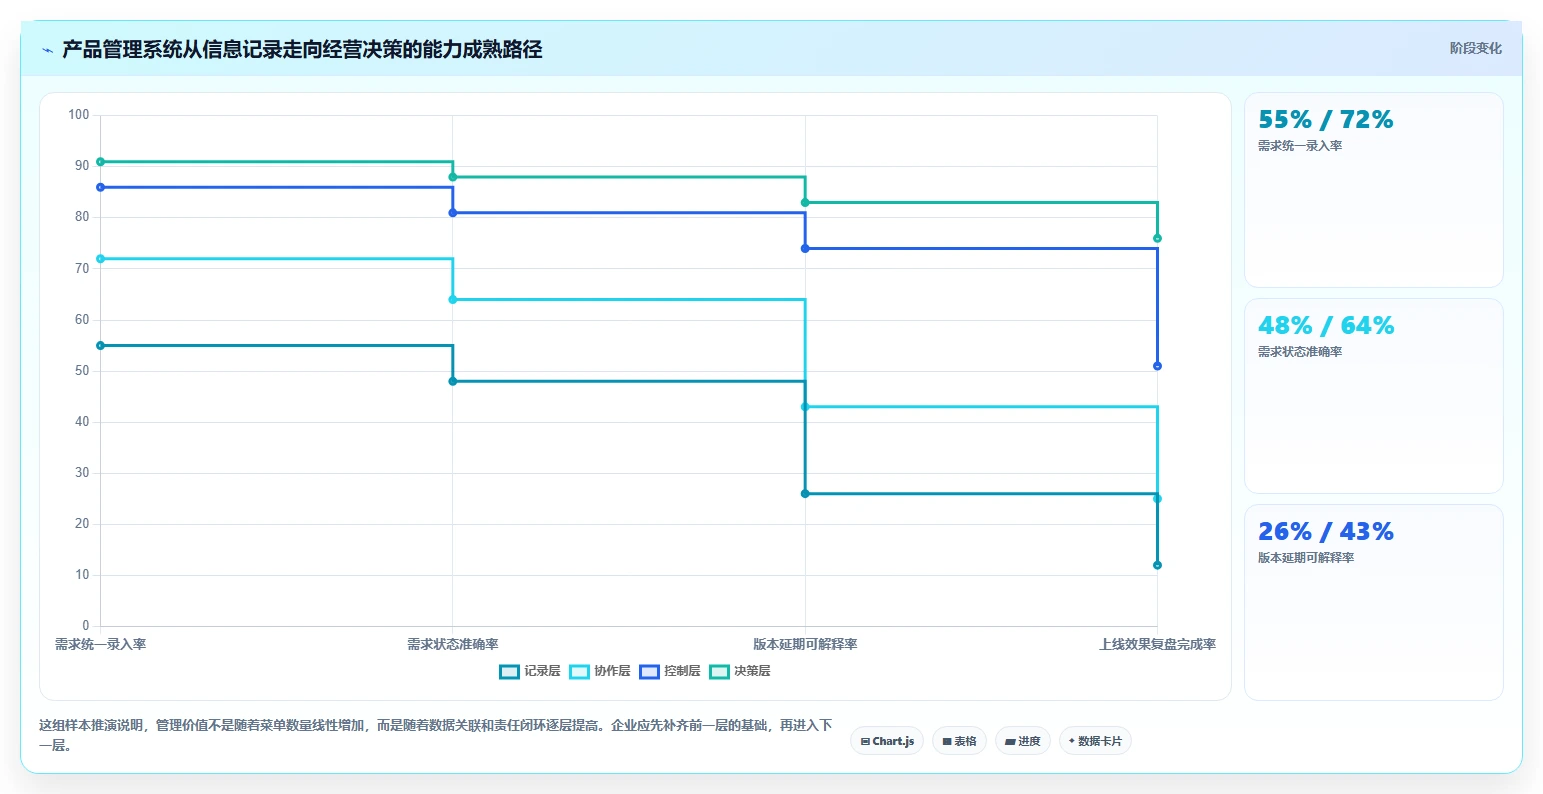Click the 版本延期可解释率 label in the third card

[x=1306, y=558]
